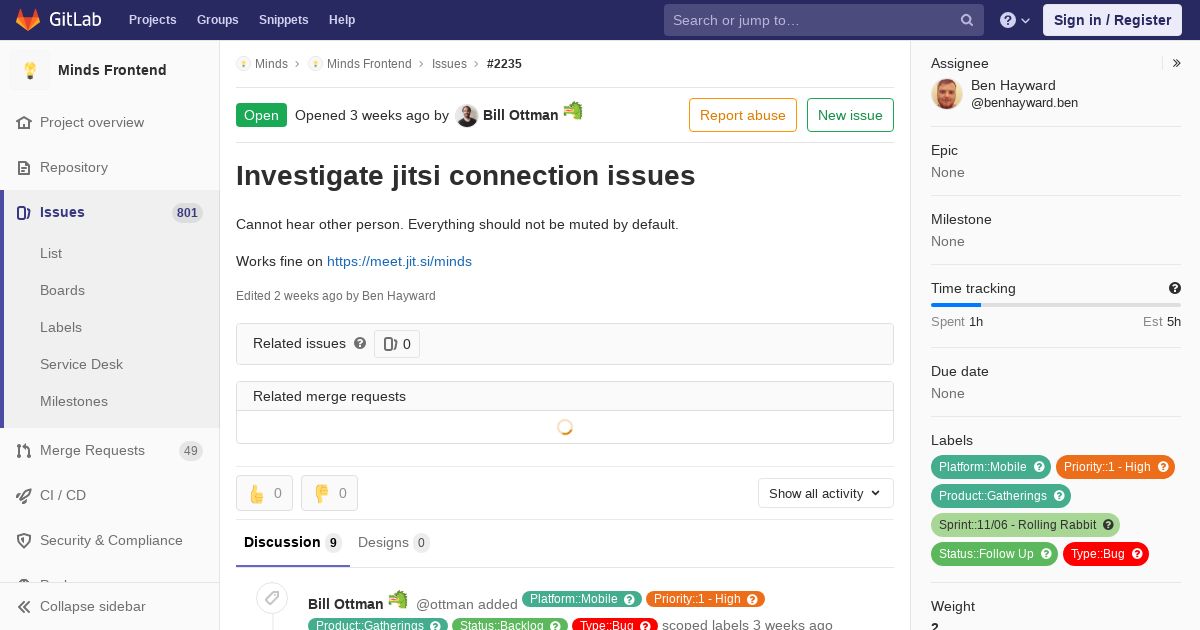1200x630 pixels.
Task: Click help icon on Status::Follow Up label
Action: point(1046,554)
